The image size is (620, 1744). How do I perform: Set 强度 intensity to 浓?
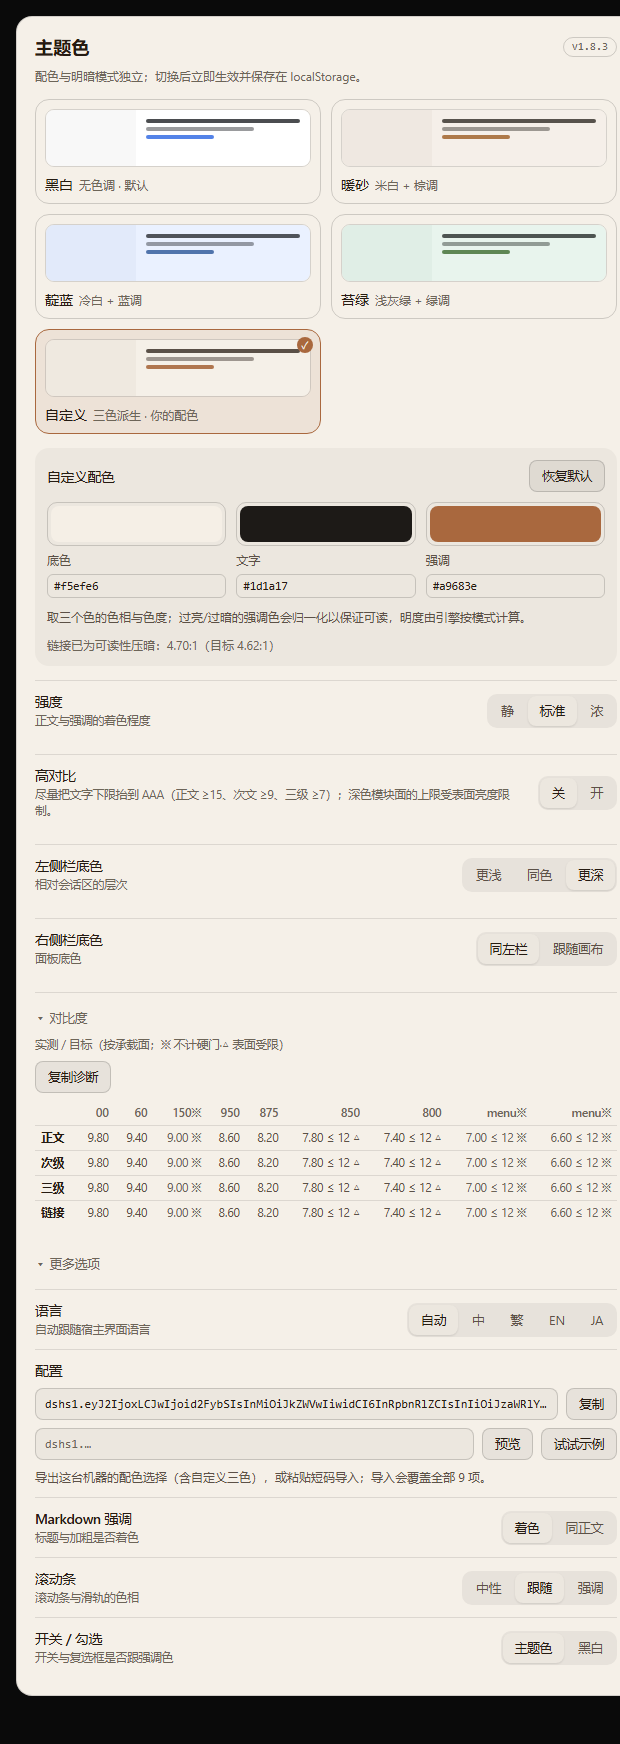[x=597, y=711]
